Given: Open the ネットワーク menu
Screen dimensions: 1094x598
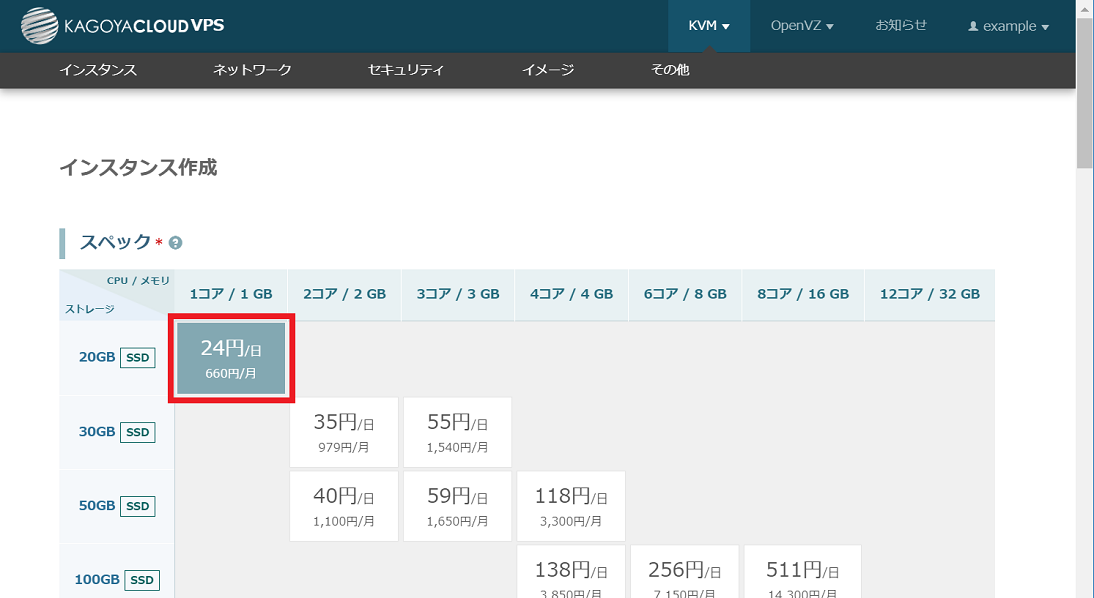Looking at the screenshot, I should [252, 70].
